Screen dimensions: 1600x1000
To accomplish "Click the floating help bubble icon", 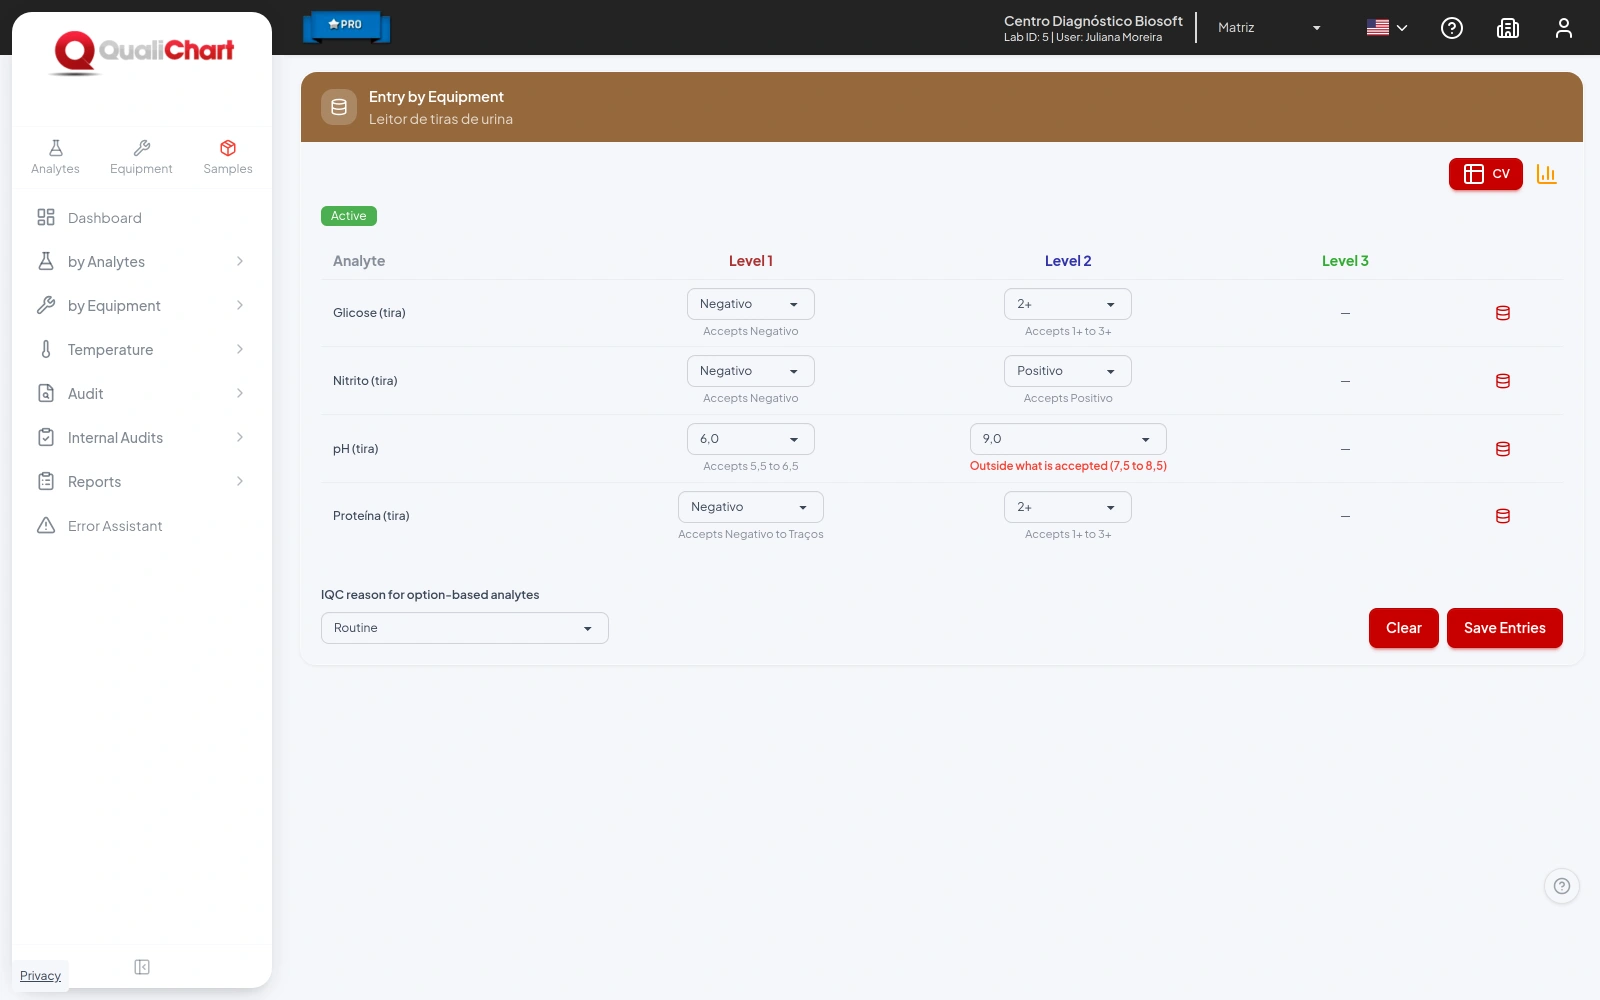I will [1562, 886].
